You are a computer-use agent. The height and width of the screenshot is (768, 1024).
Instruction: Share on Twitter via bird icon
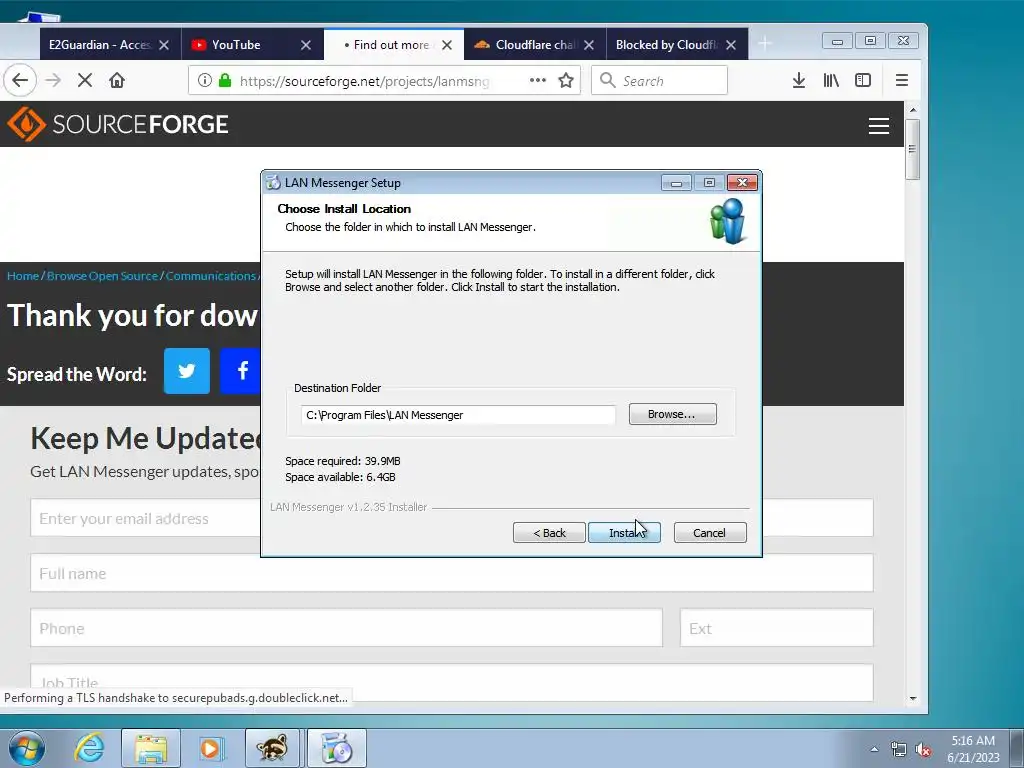(187, 371)
